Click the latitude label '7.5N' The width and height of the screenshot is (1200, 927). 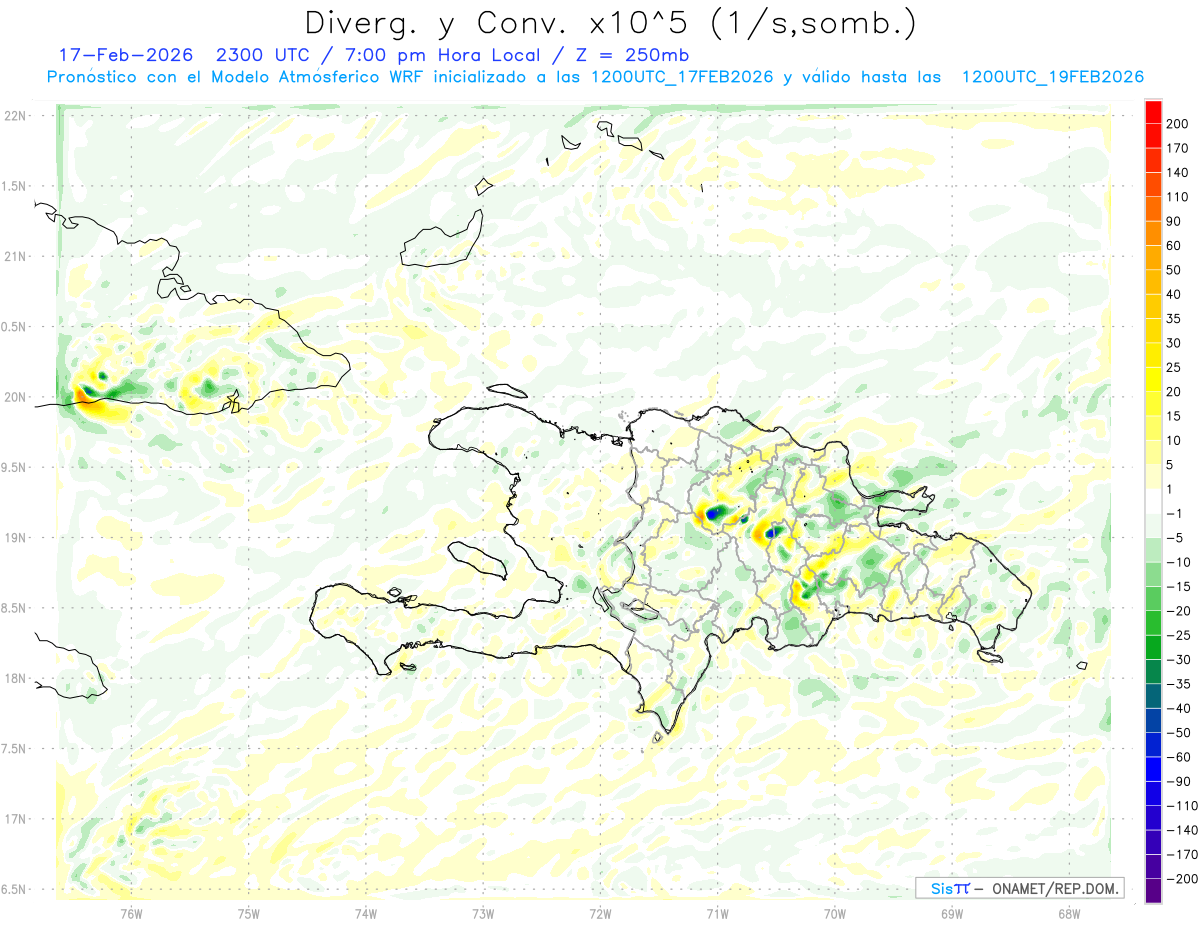(x=14, y=750)
